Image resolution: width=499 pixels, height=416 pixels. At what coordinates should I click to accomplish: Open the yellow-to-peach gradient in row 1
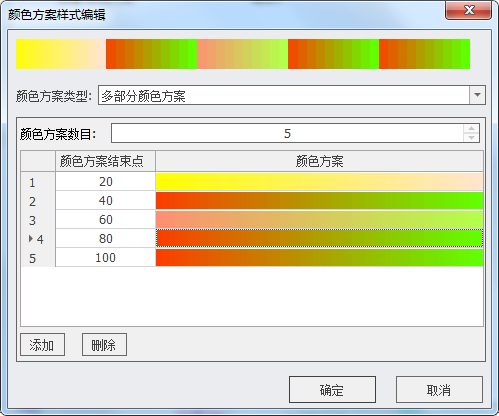tap(319, 182)
